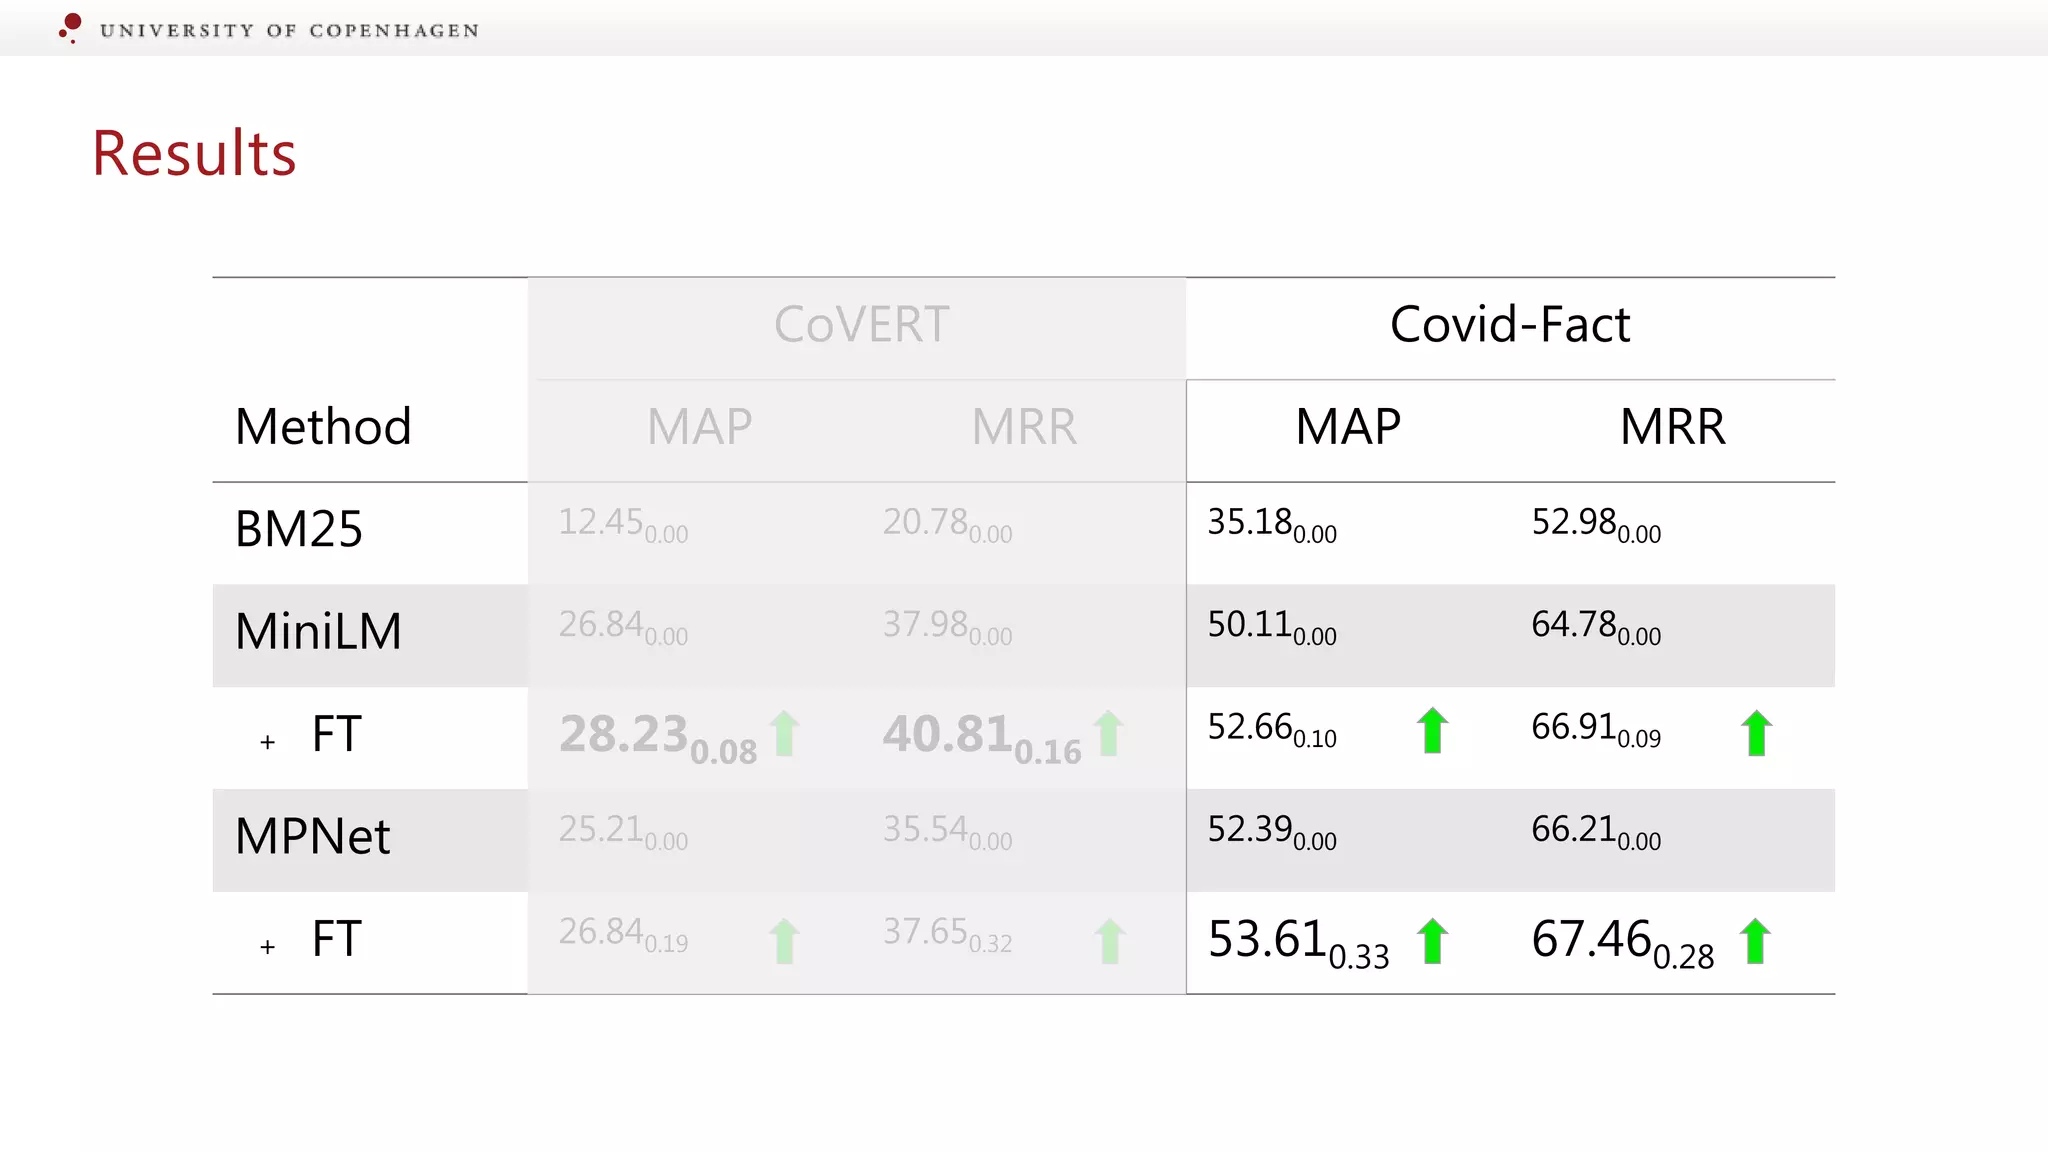Click the 'MAP' header under Covid-Fact
The height and width of the screenshot is (1152, 2048).
[1348, 427]
